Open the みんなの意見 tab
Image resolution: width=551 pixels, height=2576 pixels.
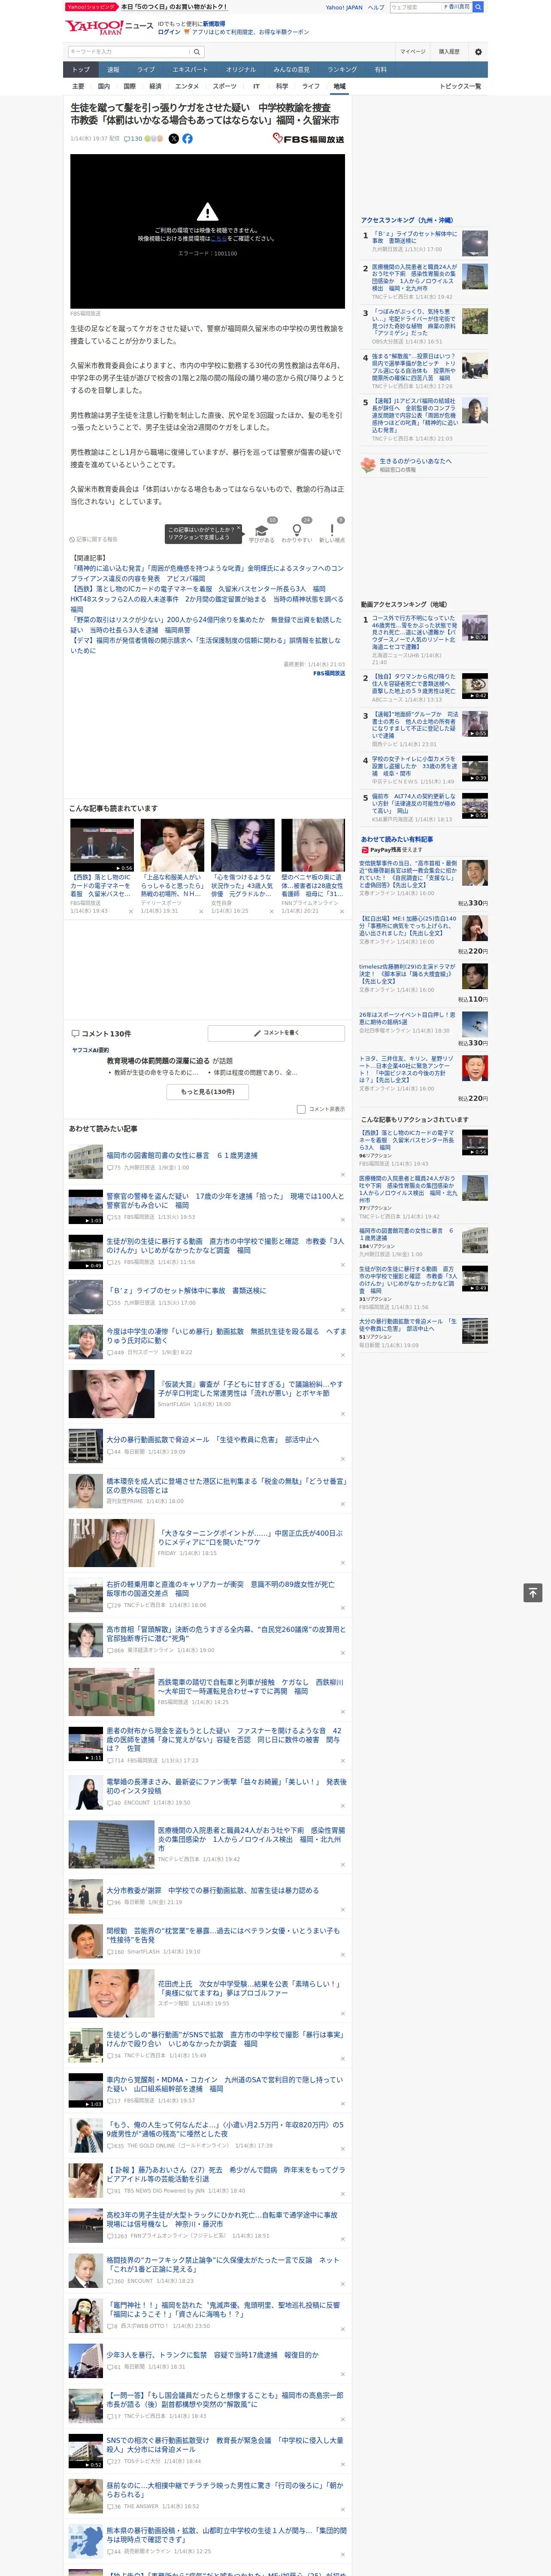click(292, 69)
